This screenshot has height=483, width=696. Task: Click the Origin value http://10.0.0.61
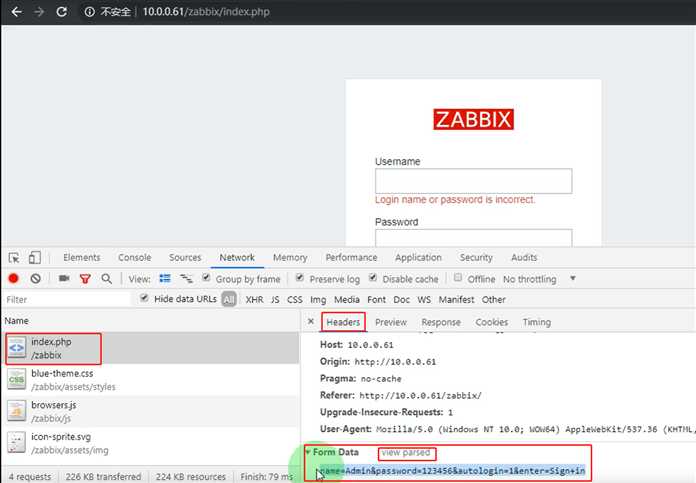(395, 362)
